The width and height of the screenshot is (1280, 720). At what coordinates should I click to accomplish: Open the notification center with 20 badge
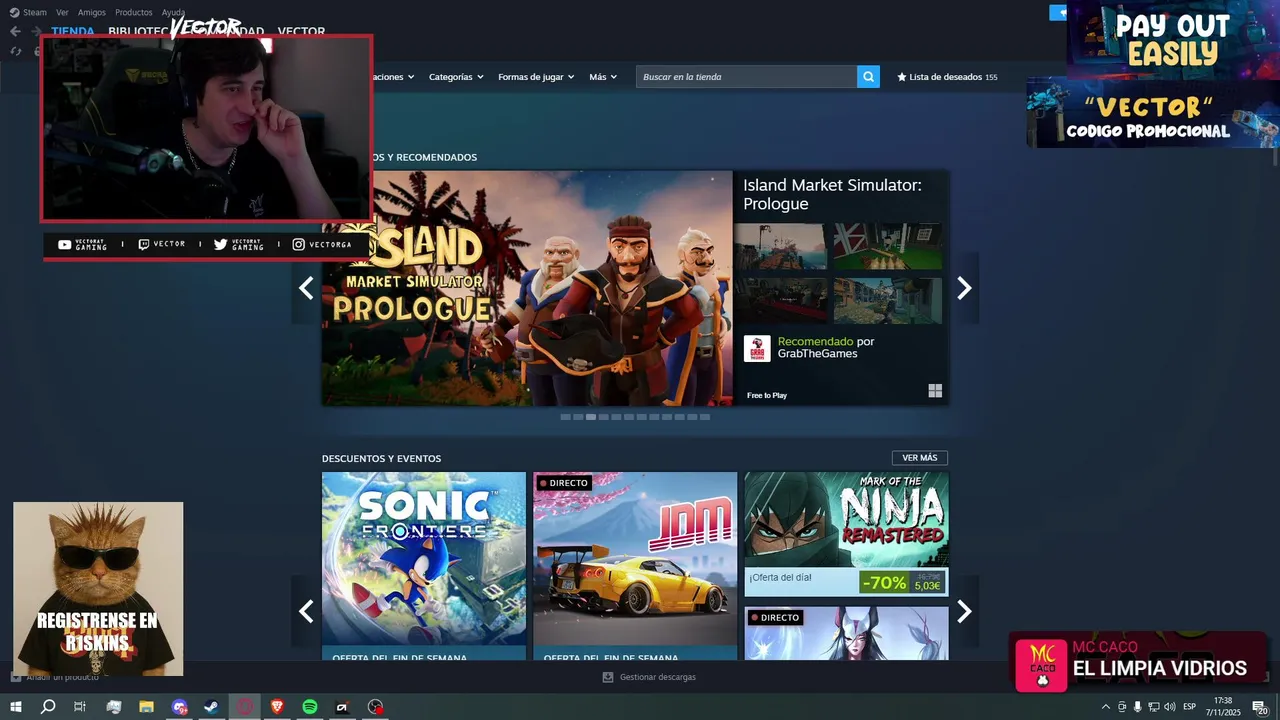(x=1260, y=707)
